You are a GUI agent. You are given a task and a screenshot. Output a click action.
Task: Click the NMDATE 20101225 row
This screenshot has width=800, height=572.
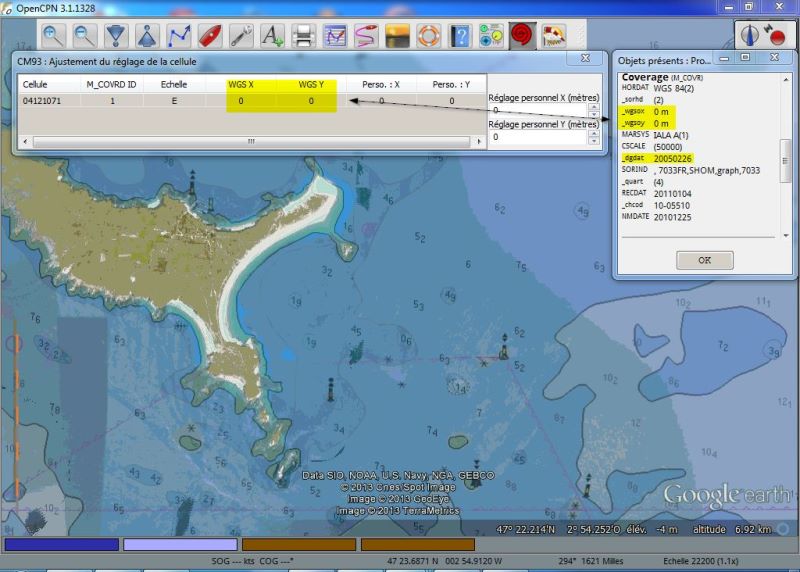click(657, 217)
